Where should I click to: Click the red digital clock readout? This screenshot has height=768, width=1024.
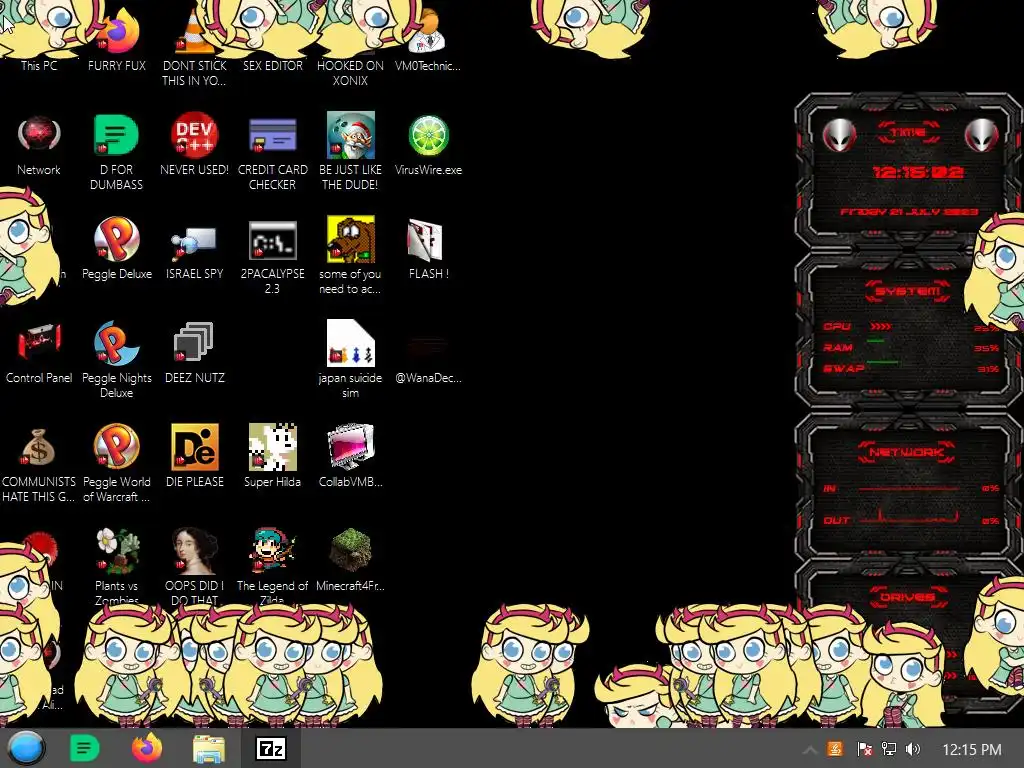tap(918, 172)
